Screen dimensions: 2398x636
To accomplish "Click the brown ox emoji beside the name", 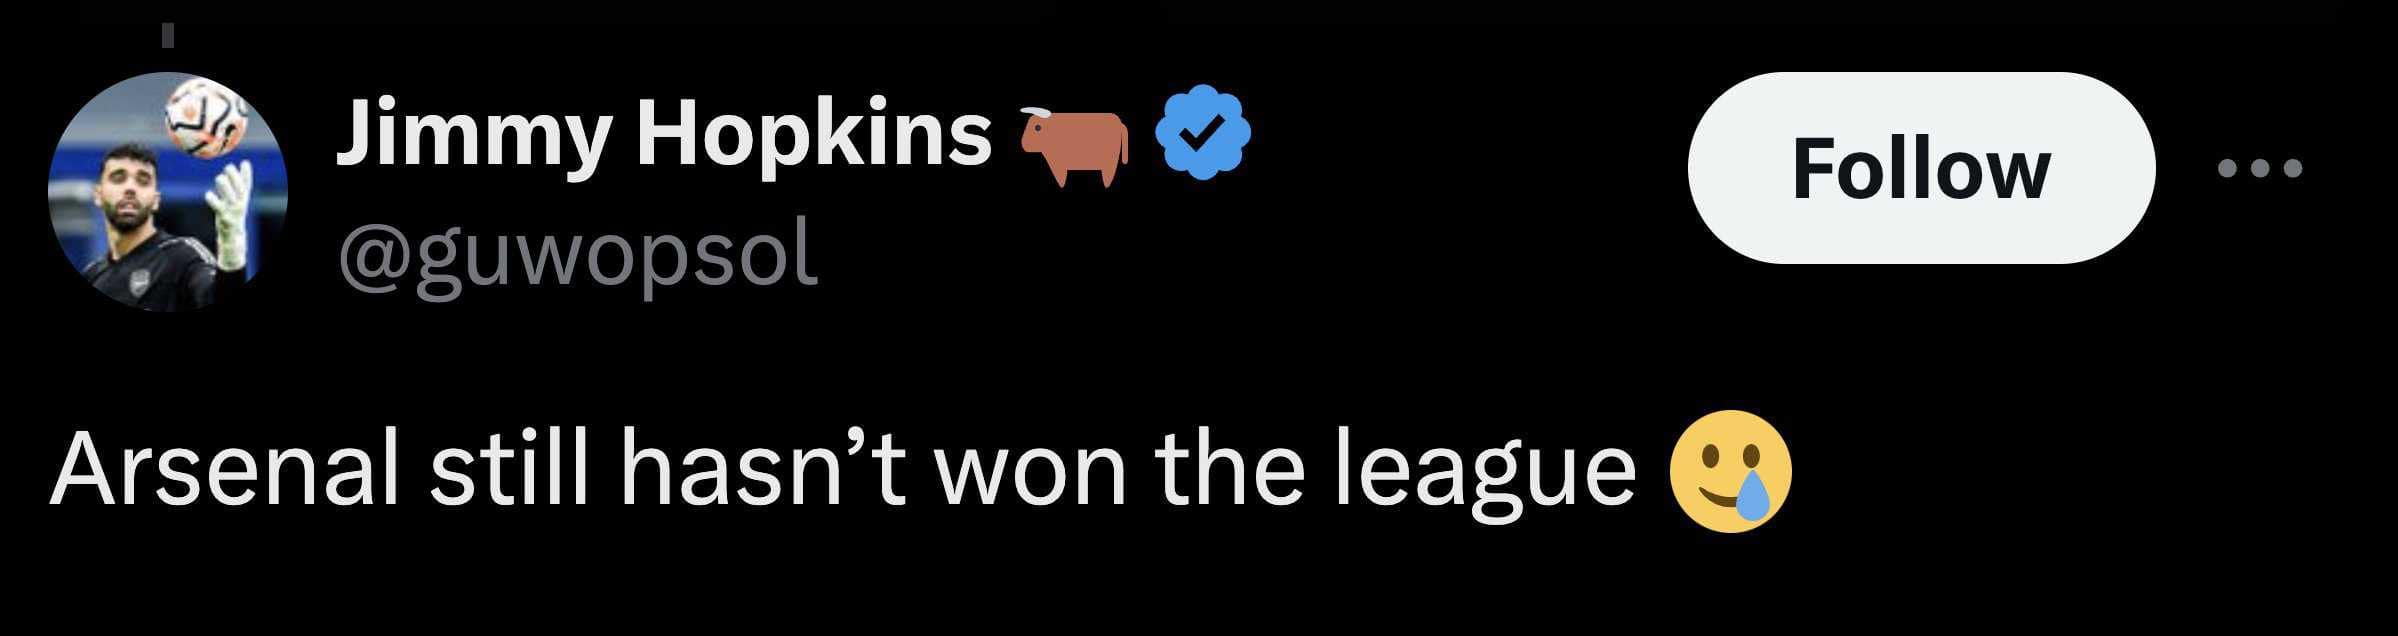I will coord(1074,145).
